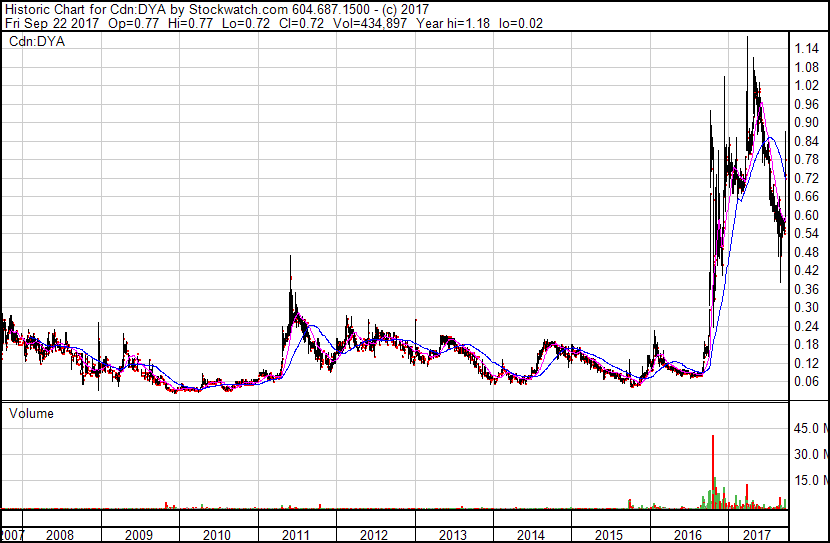Click the 2014 year label
This screenshot has height=543, width=830.
pyautogui.click(x=531, y=535)
